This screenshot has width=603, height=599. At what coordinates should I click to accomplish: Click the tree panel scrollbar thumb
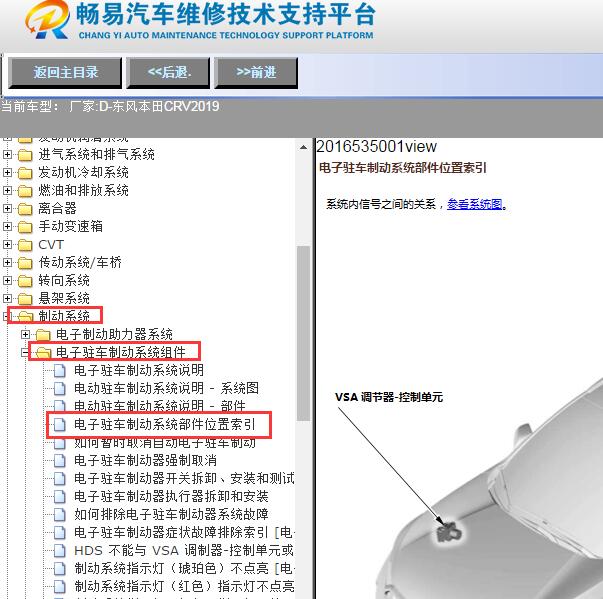(x=303, y=333)
